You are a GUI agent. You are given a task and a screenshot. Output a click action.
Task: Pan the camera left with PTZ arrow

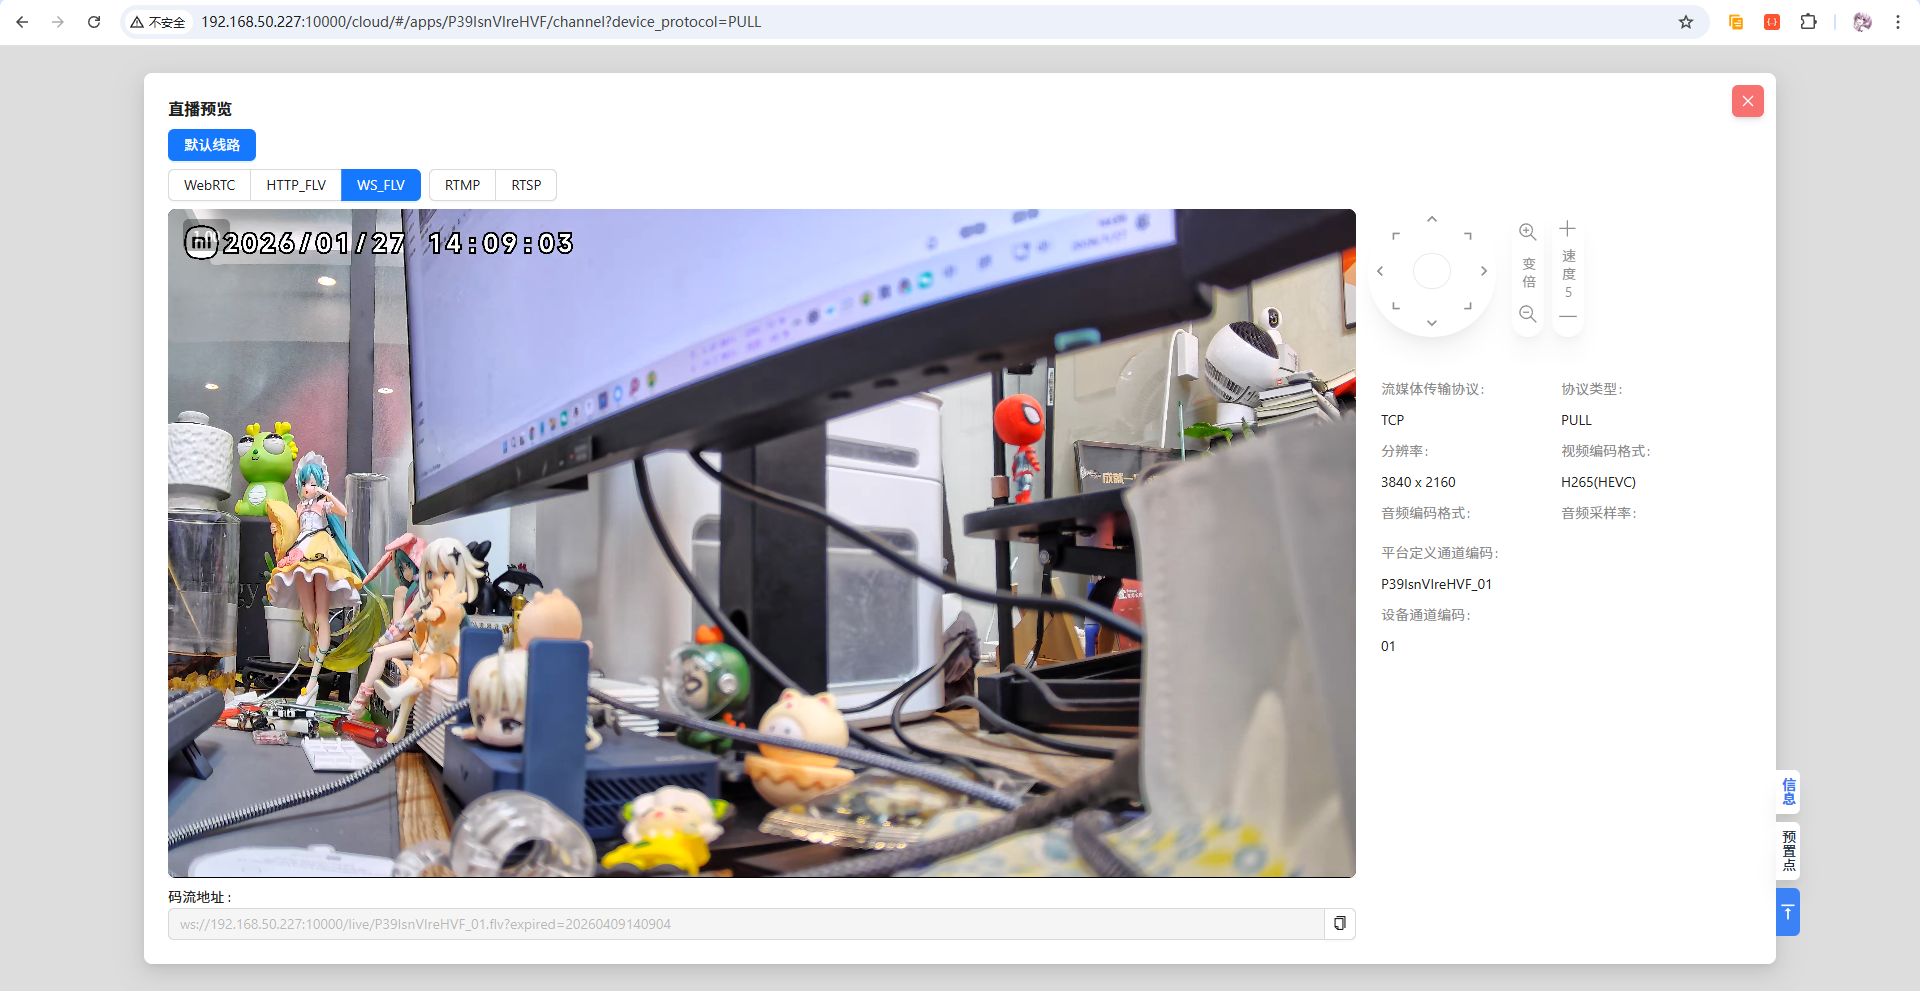[x=1380, y=271]
